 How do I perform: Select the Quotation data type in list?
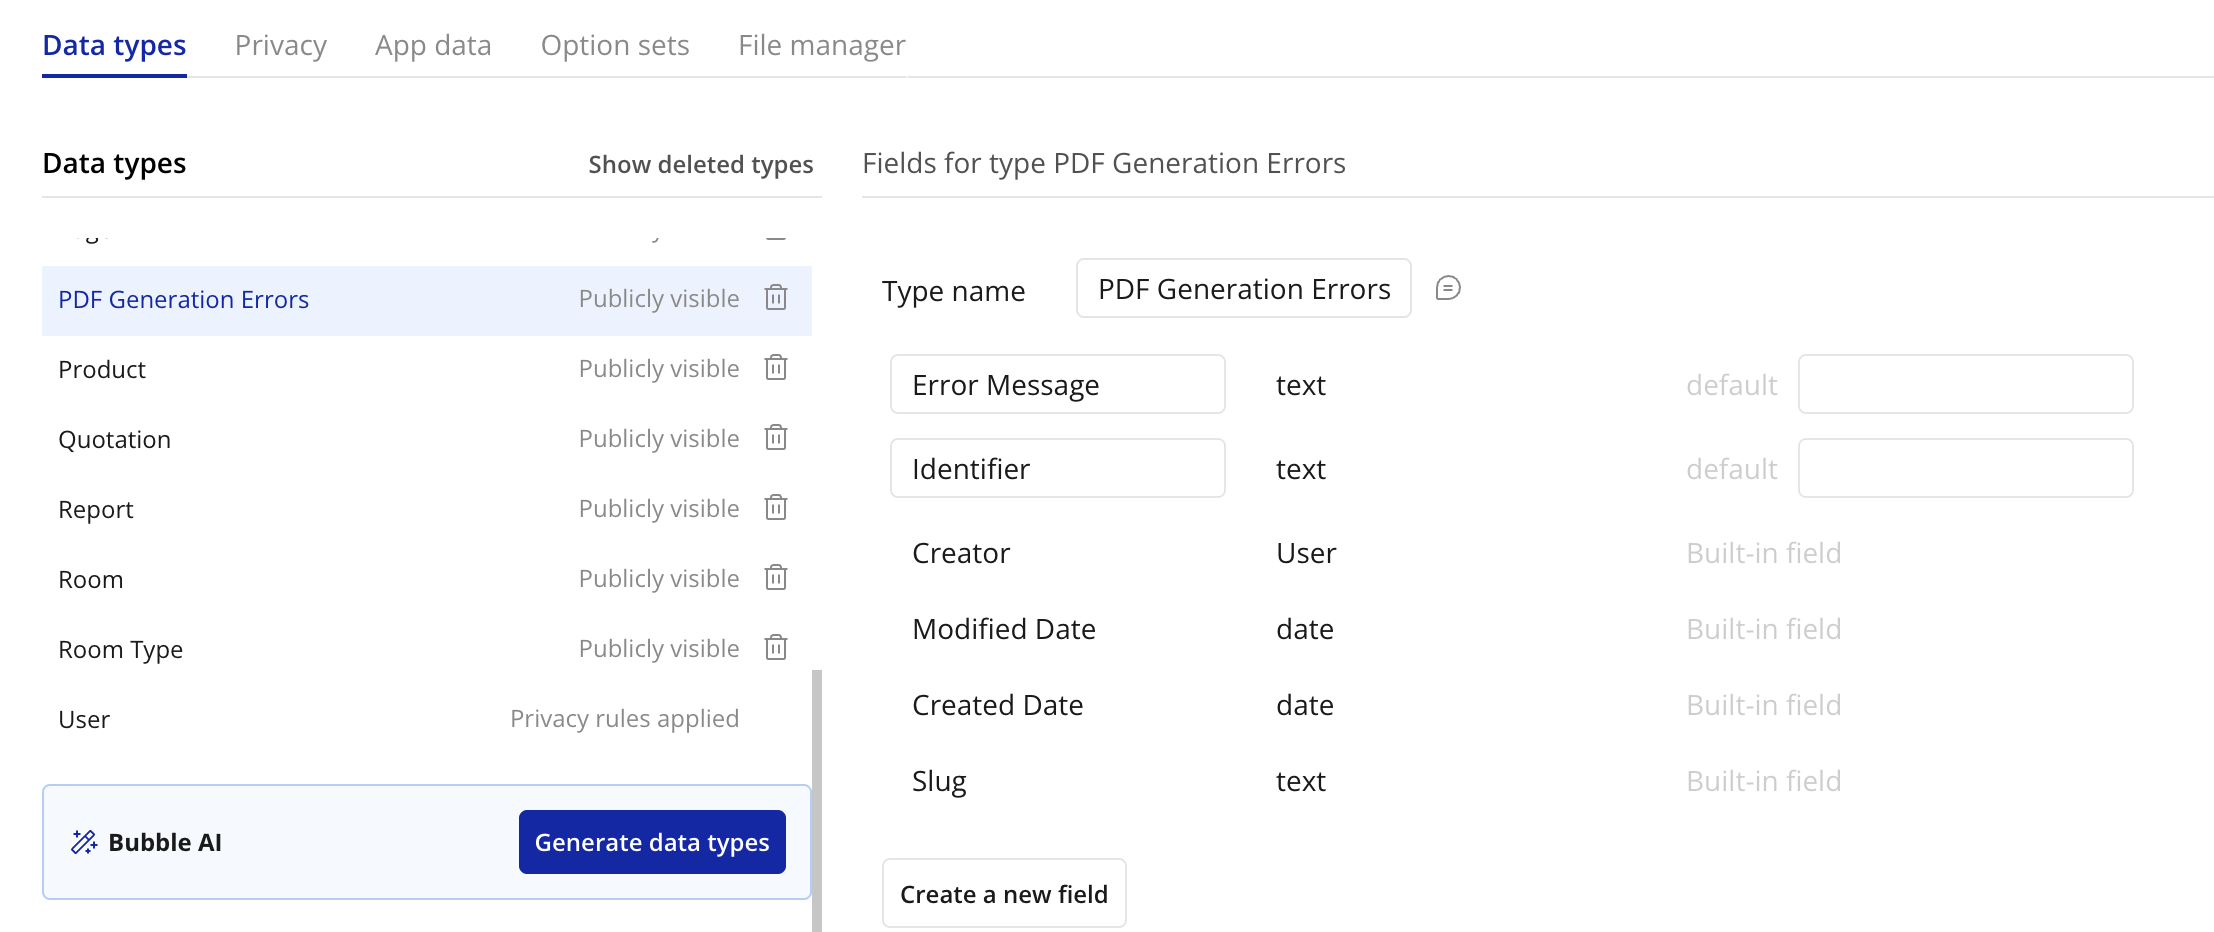115,439
